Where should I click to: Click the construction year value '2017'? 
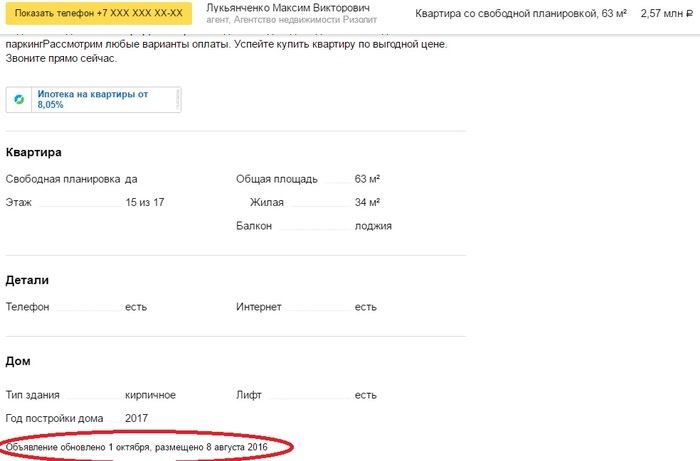[x=138, y=417]
